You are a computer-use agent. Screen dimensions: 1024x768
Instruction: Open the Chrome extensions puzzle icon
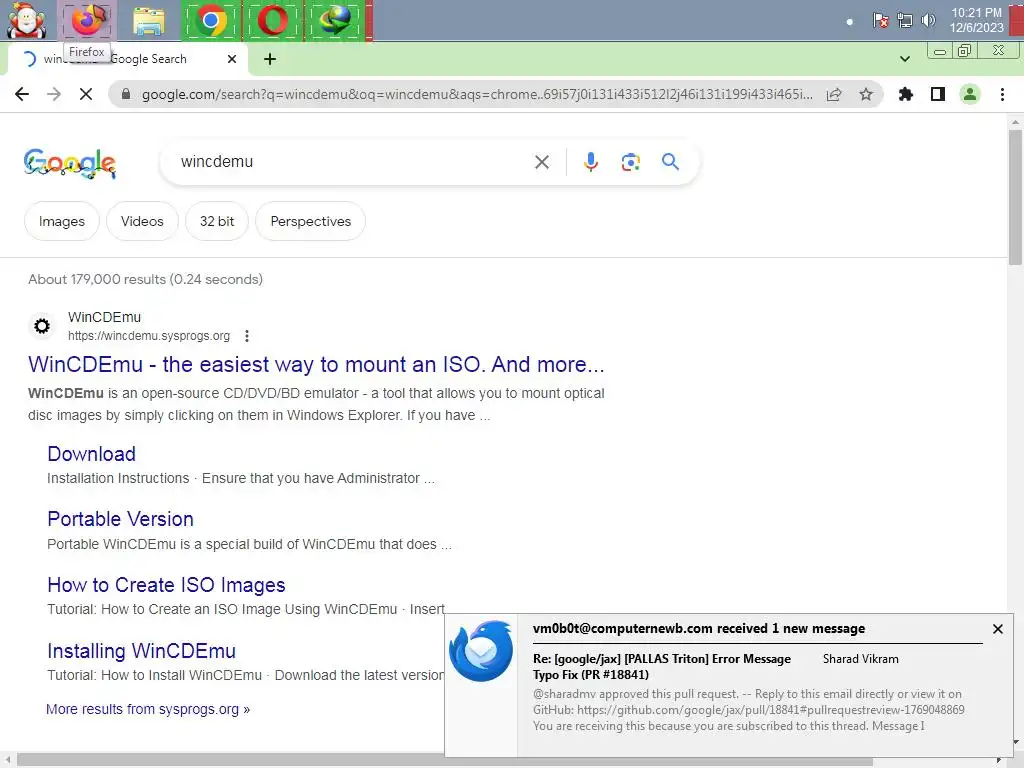coord(906,95)
